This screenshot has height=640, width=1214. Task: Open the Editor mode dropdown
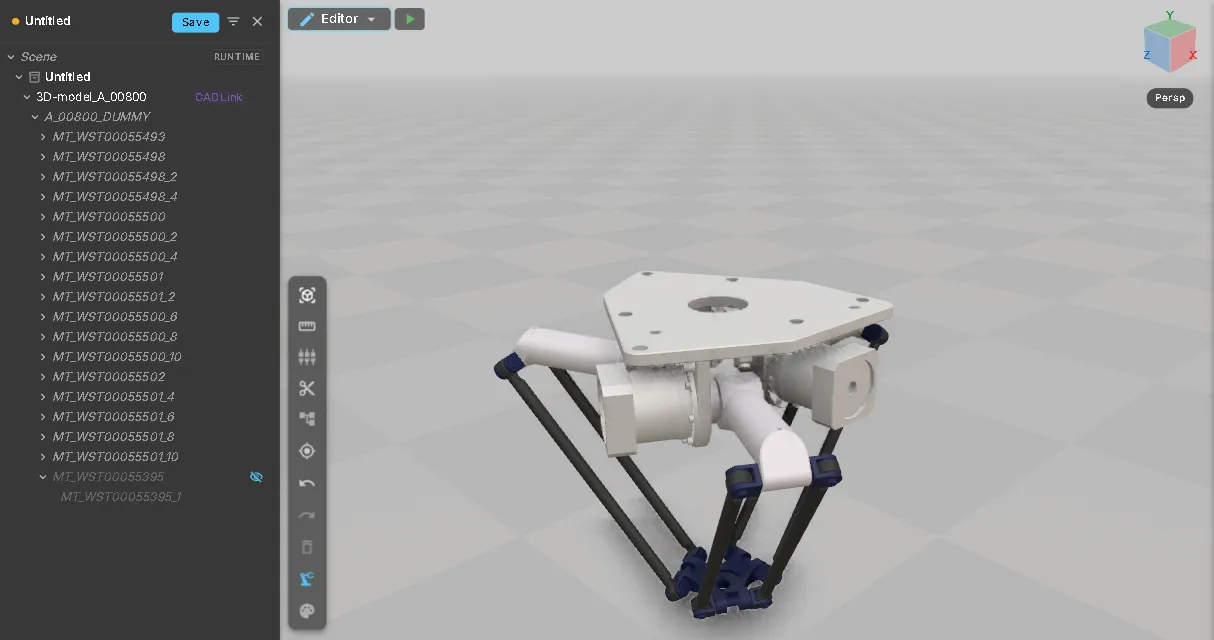(x=372, y=19)
